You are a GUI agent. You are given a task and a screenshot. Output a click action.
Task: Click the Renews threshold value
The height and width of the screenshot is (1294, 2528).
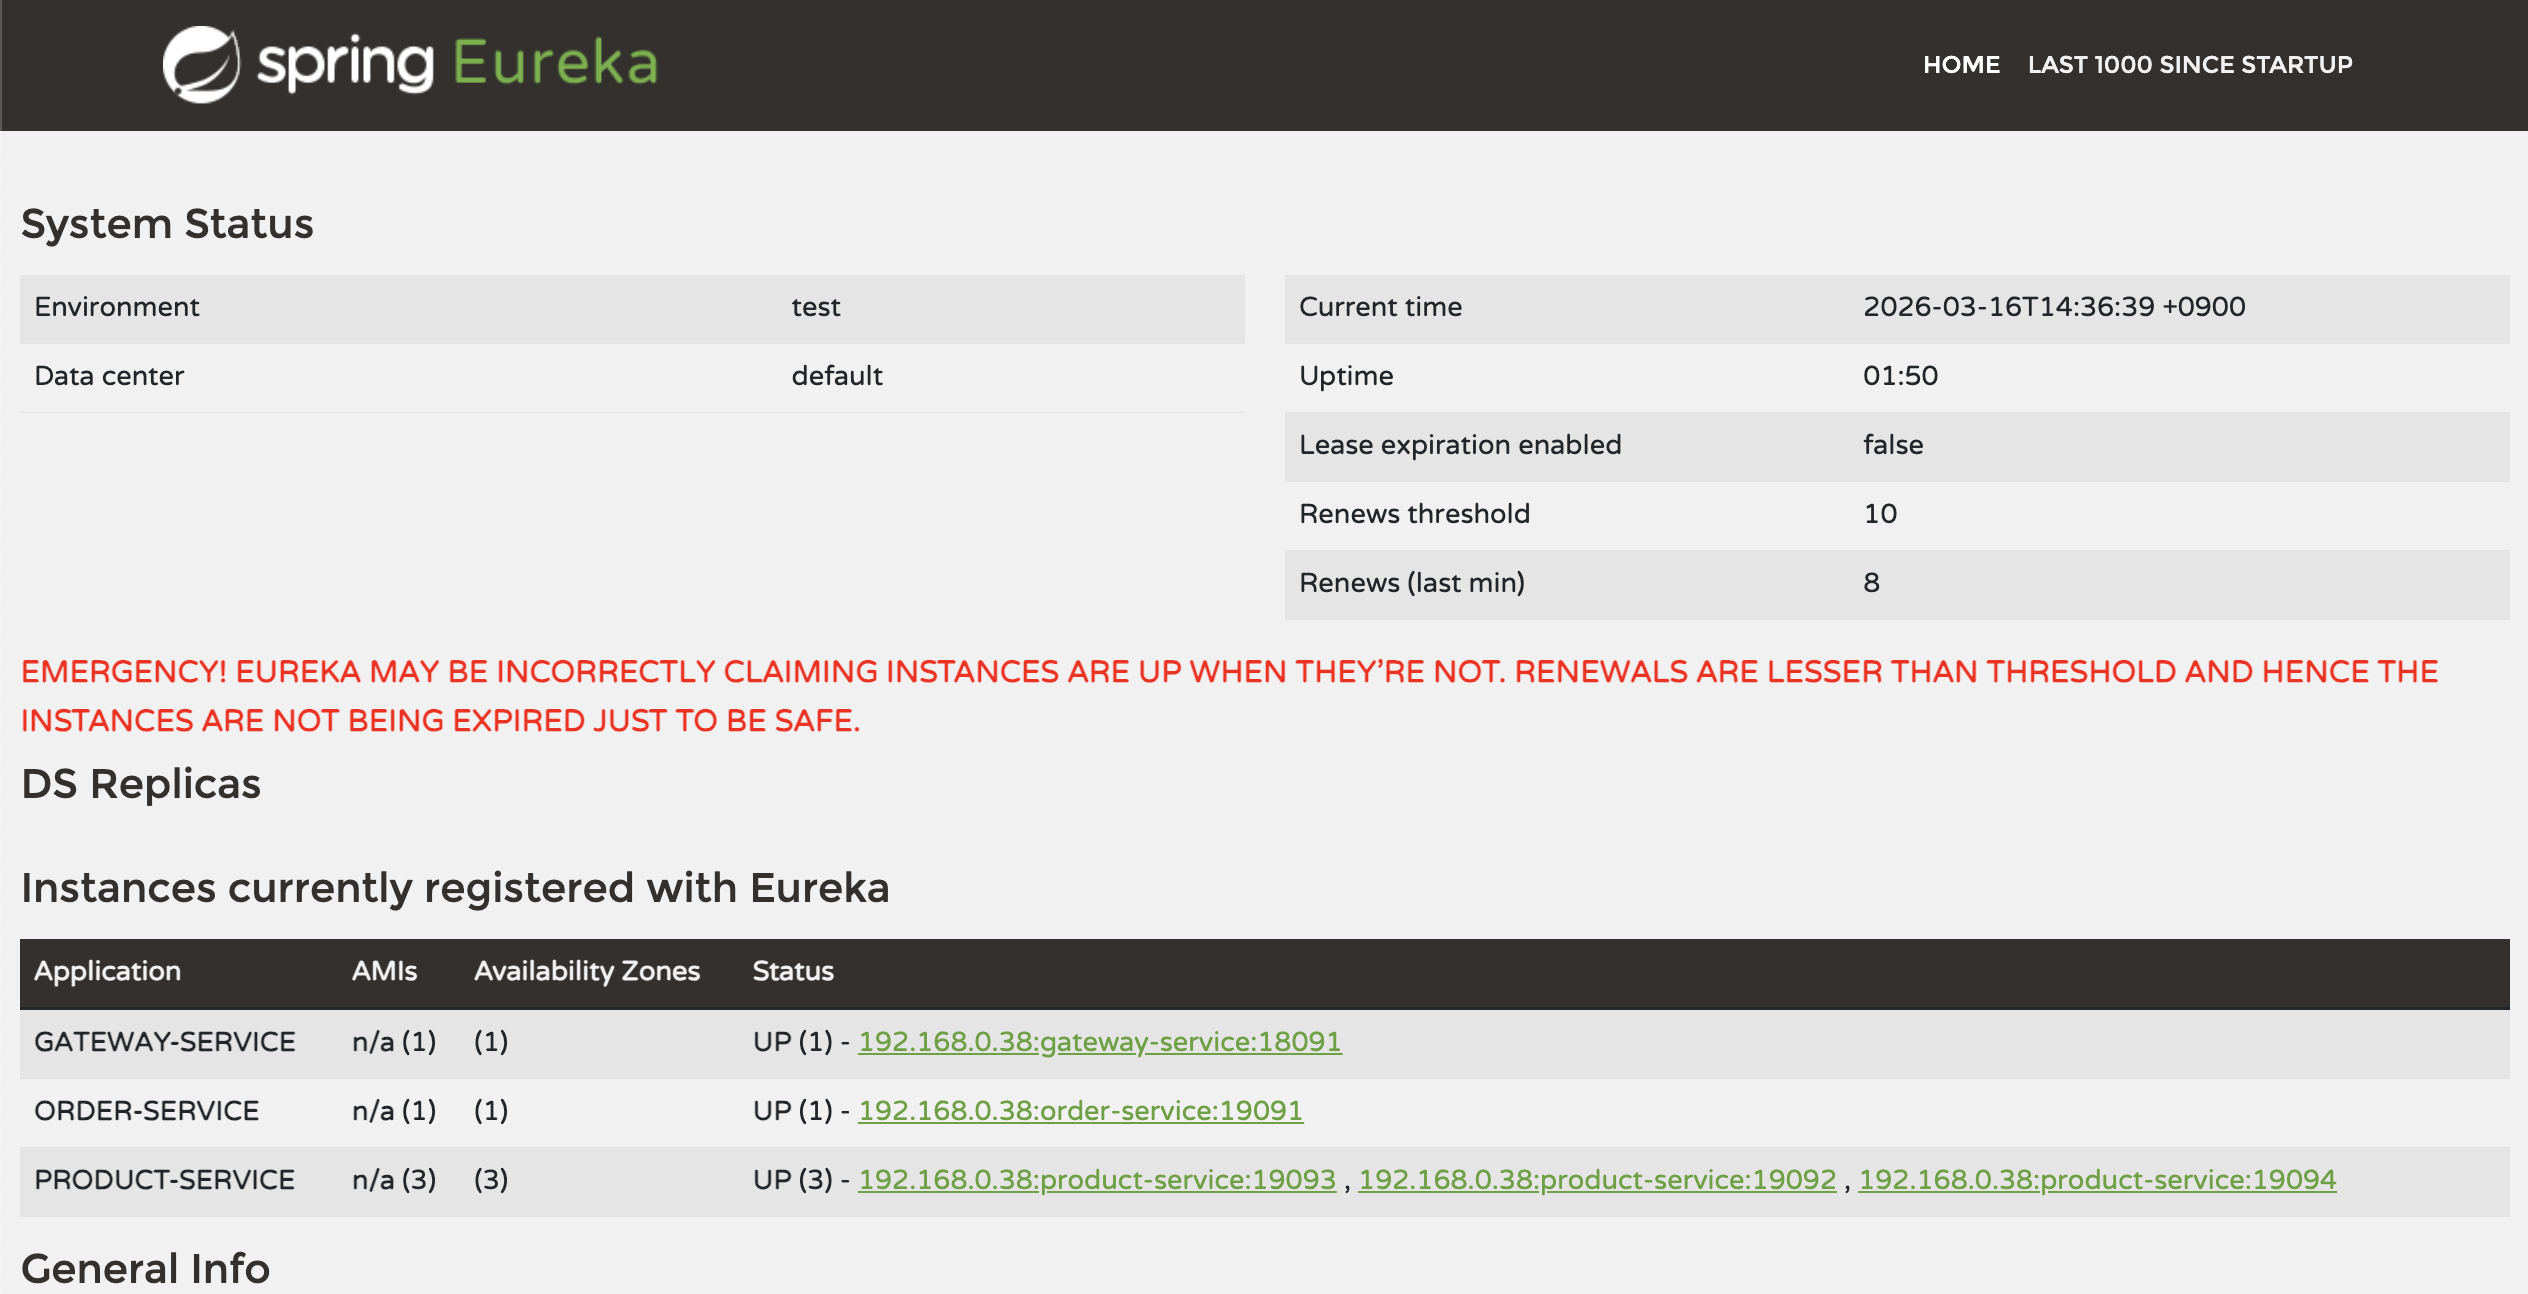click(1879, 514)
